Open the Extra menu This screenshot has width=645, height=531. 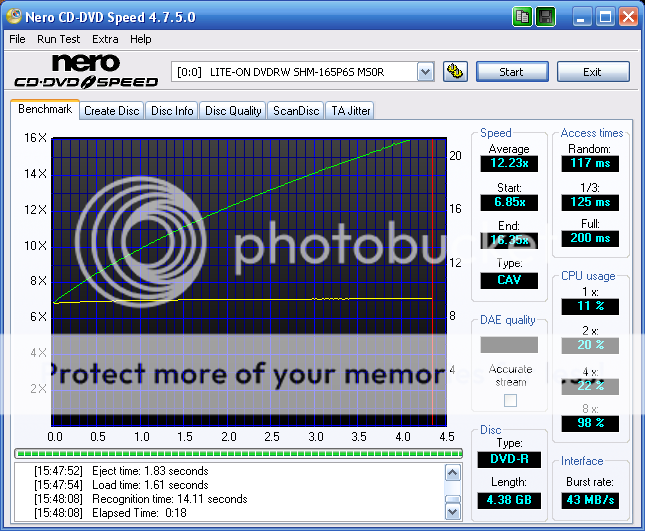coord(105,39)
